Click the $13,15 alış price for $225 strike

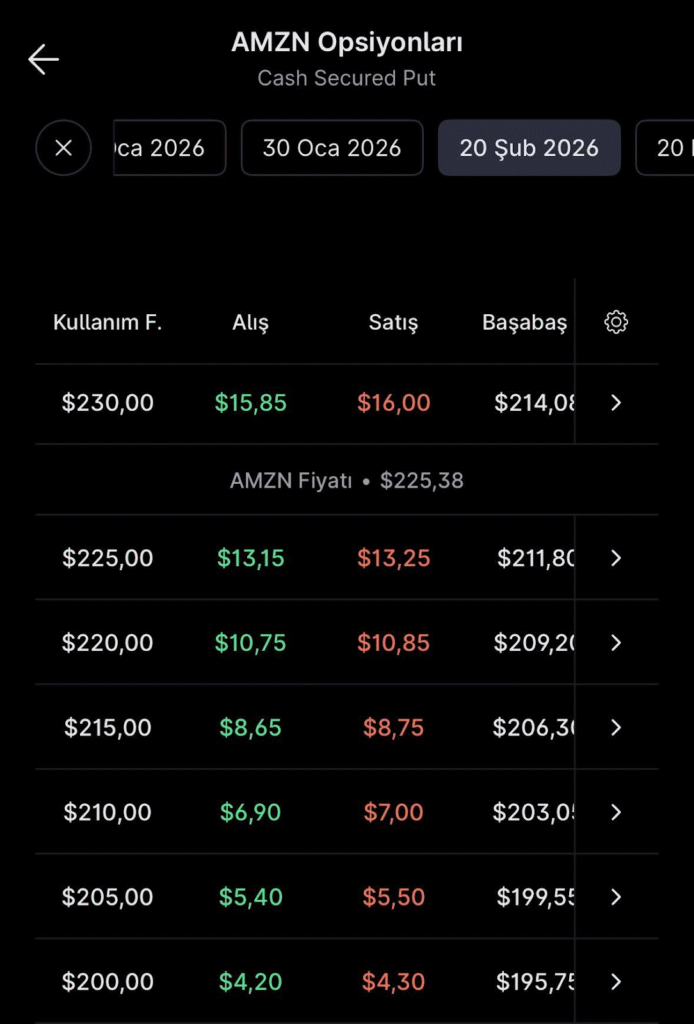pos(250,558)
